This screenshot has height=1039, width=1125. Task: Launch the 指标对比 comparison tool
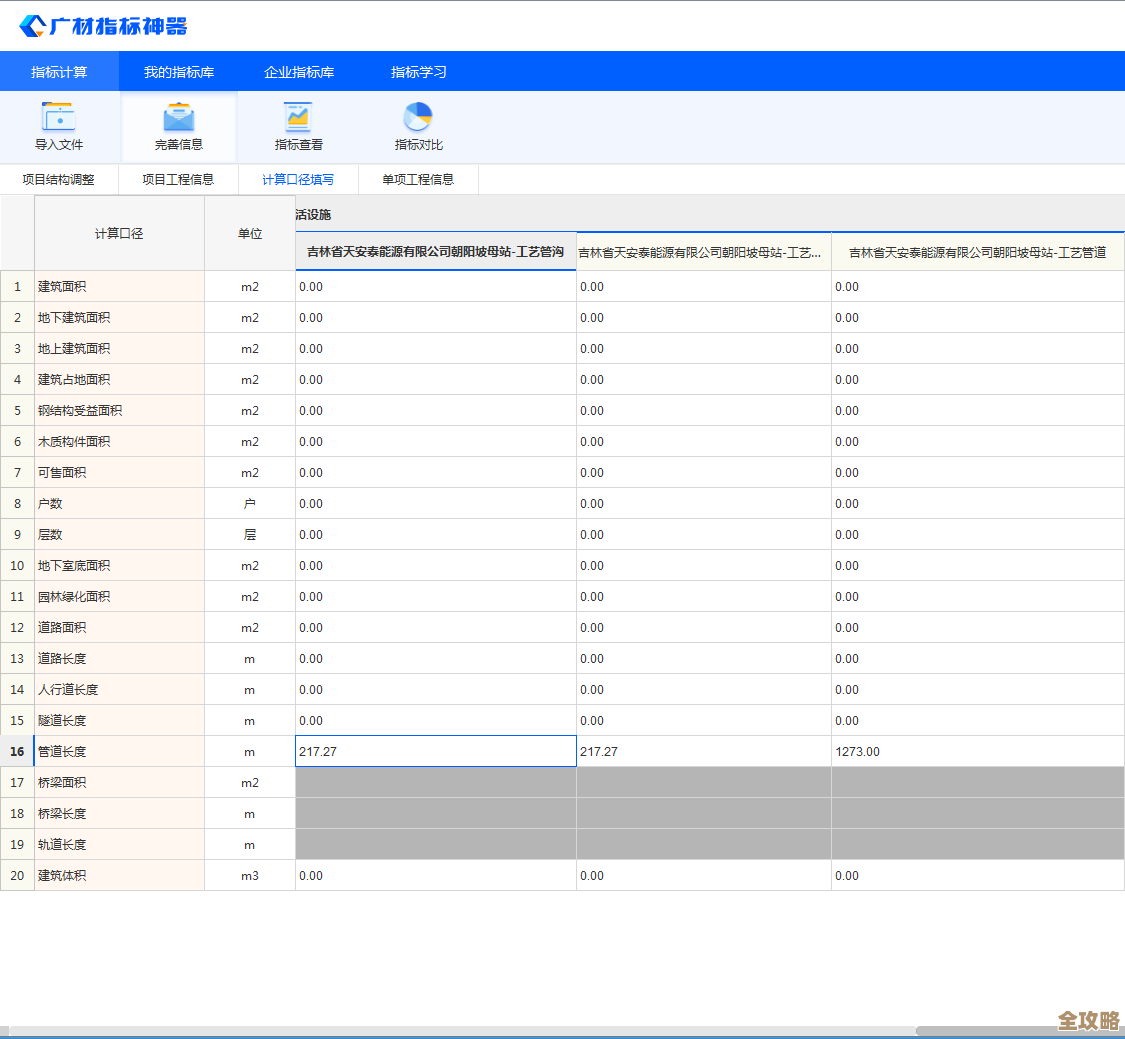(417, 126)
